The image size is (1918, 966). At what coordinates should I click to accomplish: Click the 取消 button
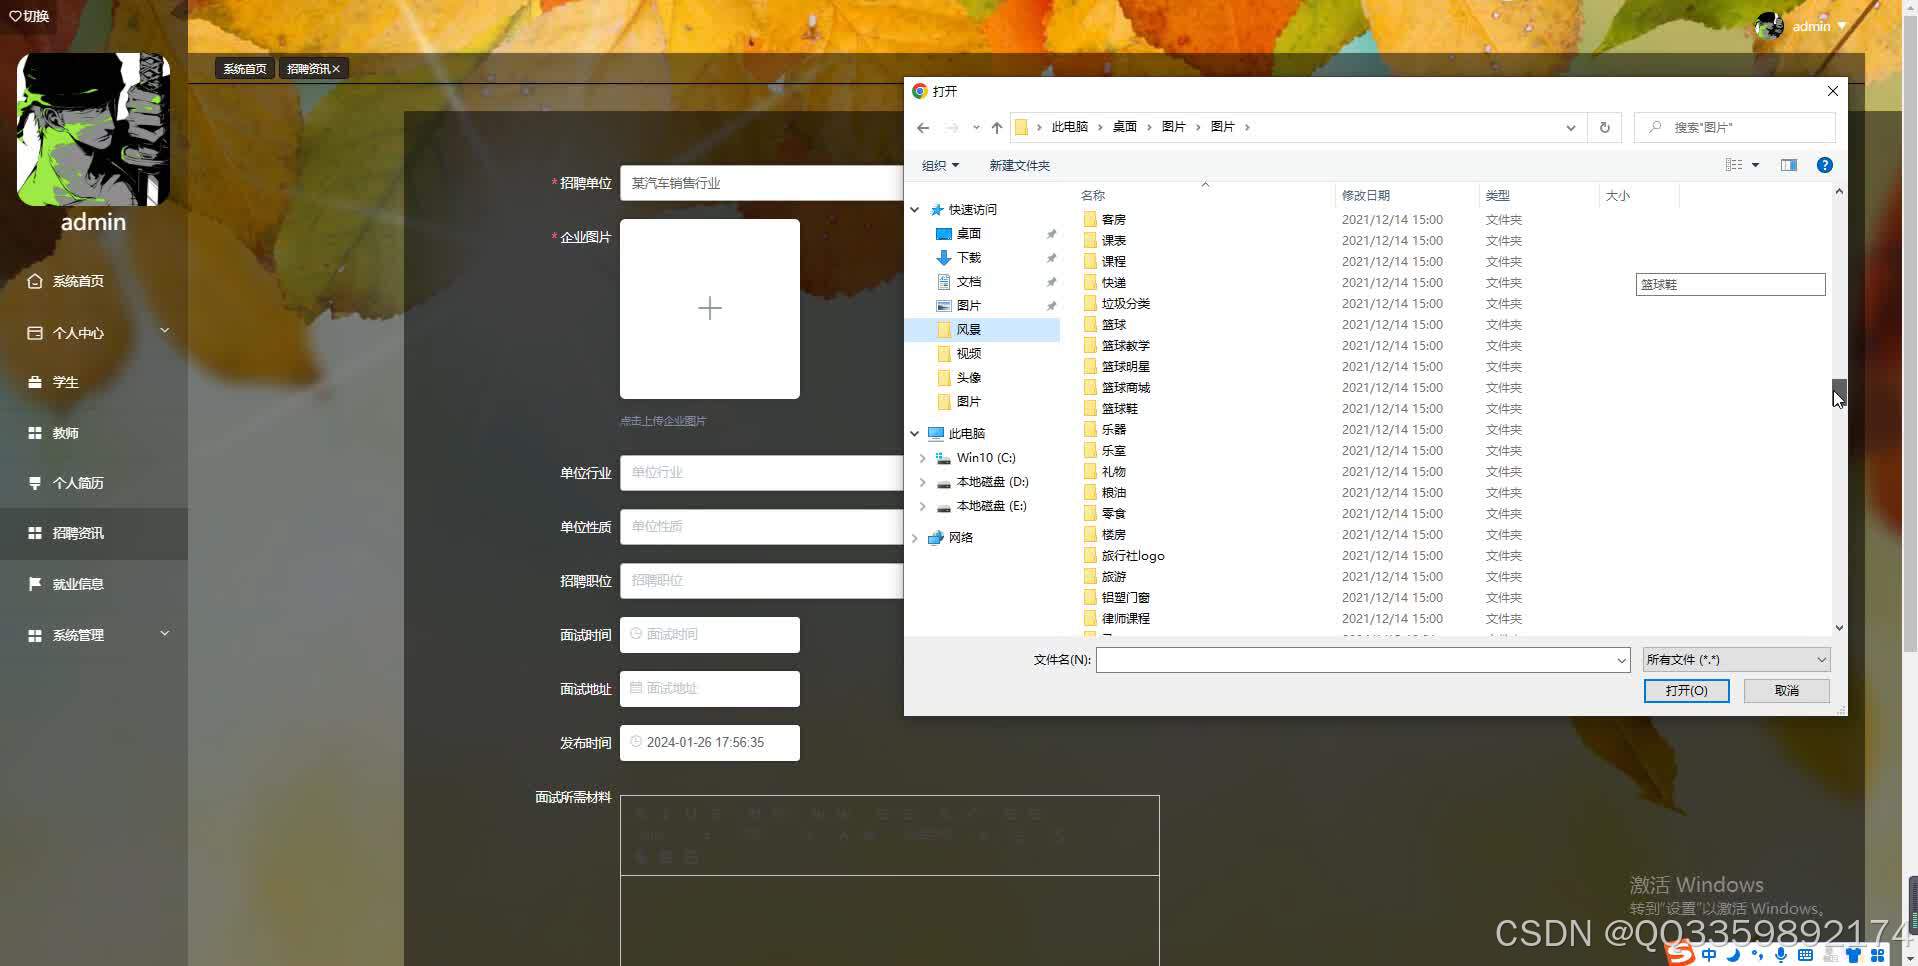click(1786, 691)
